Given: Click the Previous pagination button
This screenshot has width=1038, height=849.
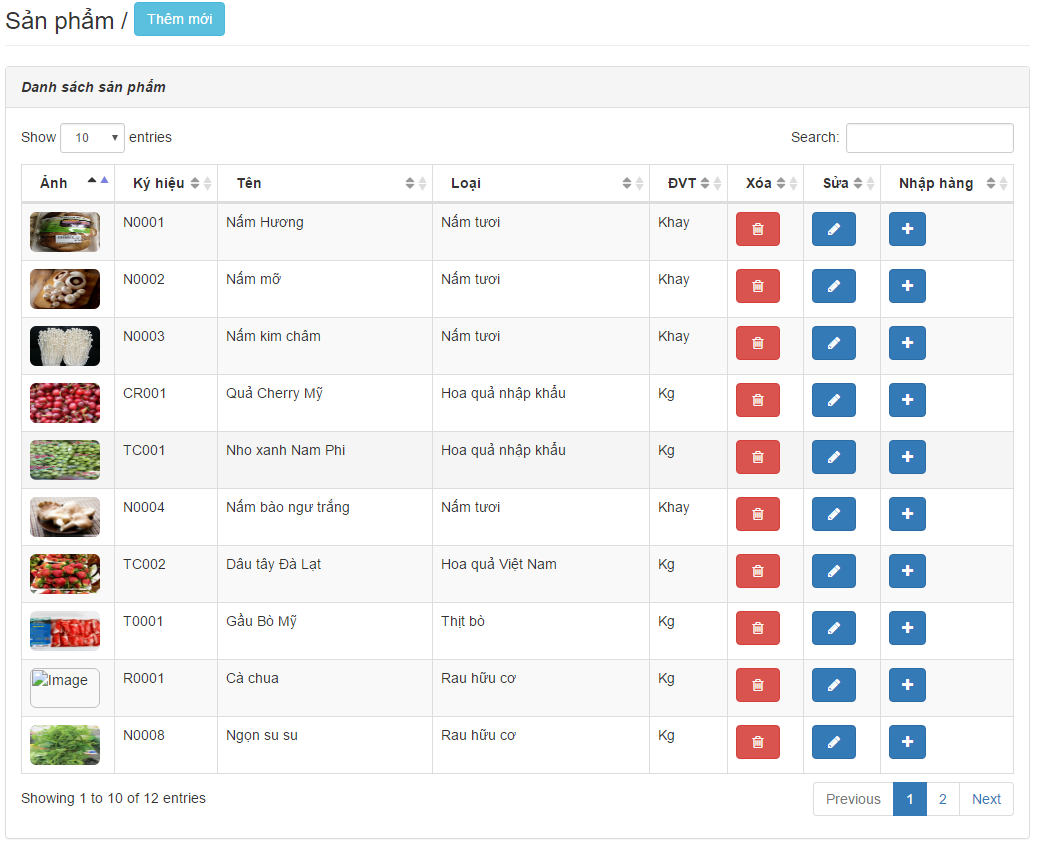Looking at the screenshot, I should pyautogui.click(x=853, y=799).
